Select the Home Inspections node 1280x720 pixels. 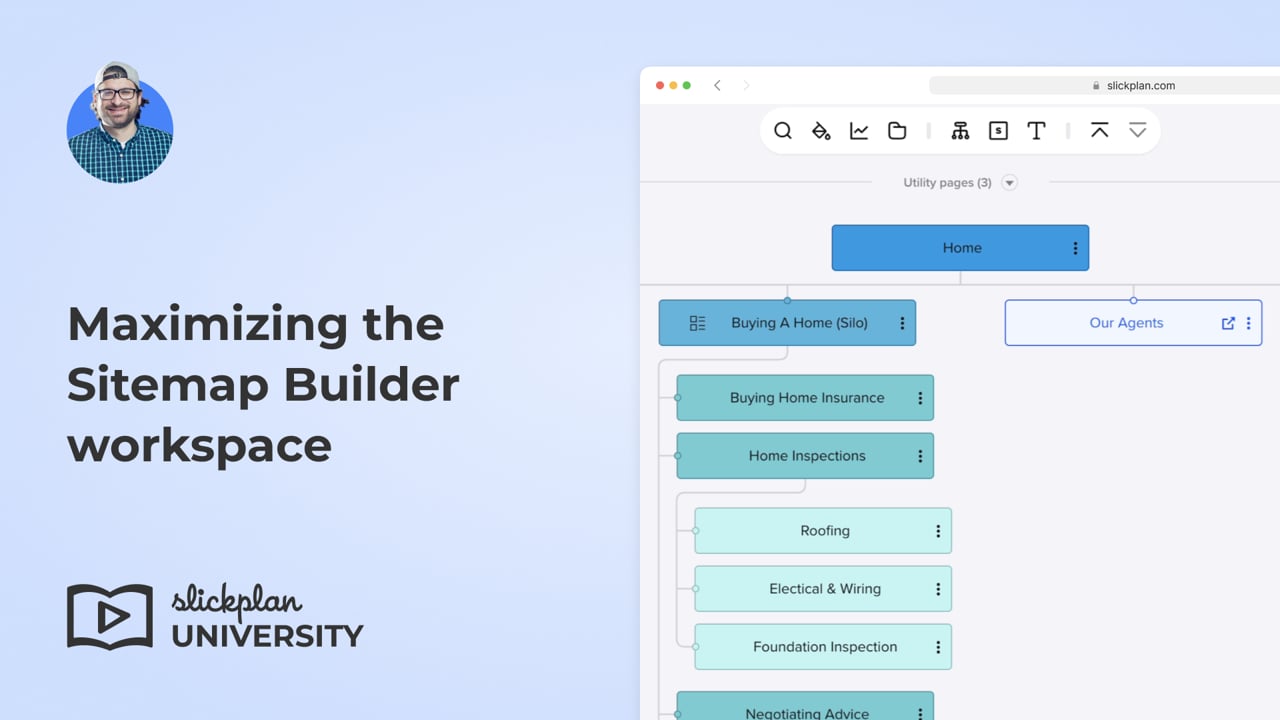(x=805, y=456)
